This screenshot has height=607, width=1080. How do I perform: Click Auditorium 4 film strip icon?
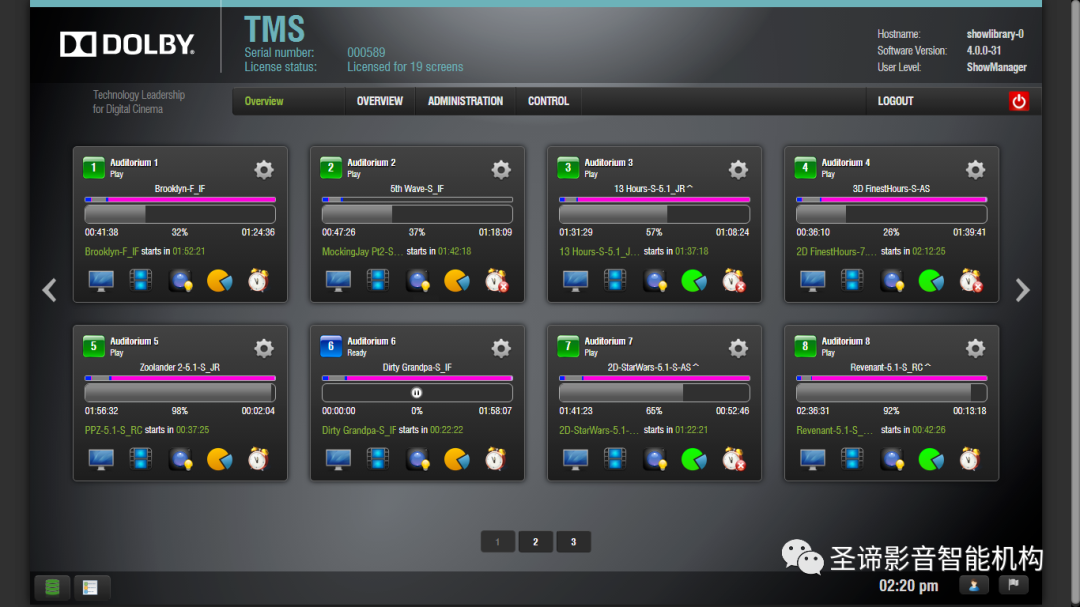pos(852,280)
